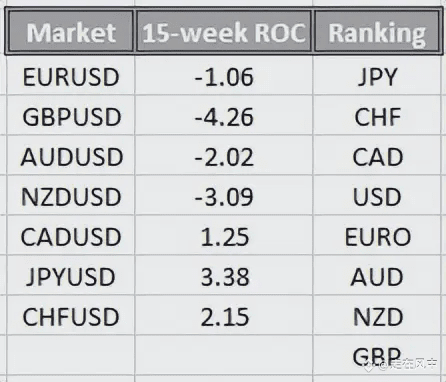This screenshot has height=382, width=446.
Task: Select the 3.38 value cell
Action: 224,276
